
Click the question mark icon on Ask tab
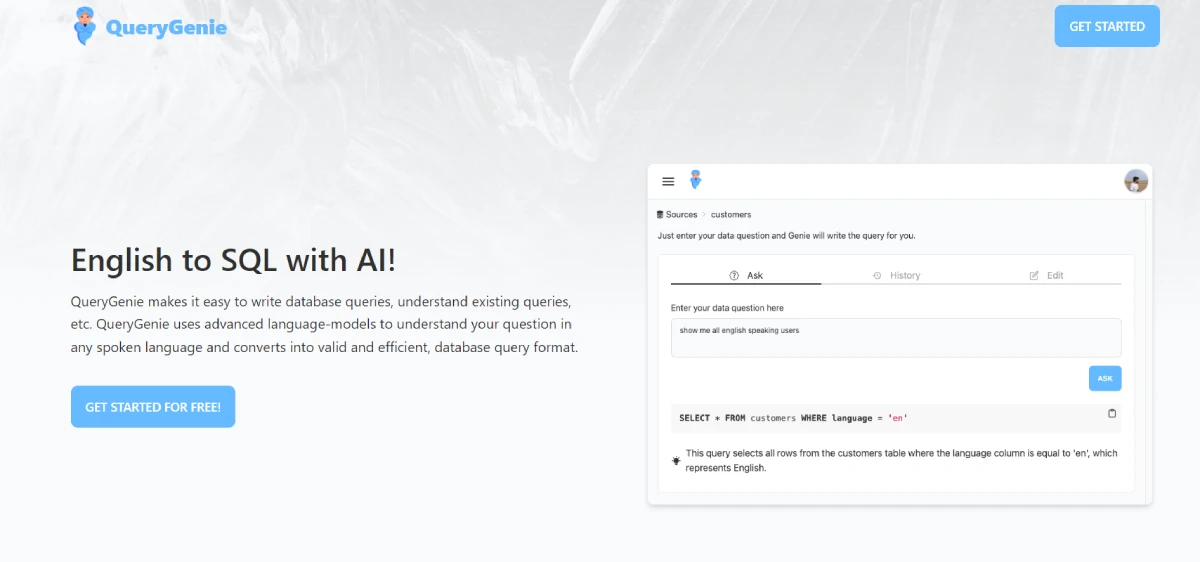734,275
